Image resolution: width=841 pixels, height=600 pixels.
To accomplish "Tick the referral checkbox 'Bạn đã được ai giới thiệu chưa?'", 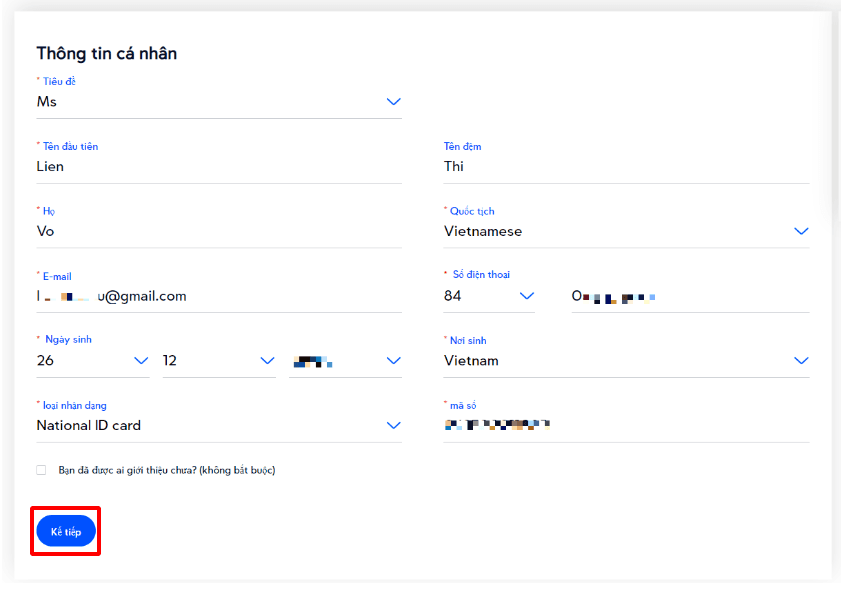I will tap(41, 470).
